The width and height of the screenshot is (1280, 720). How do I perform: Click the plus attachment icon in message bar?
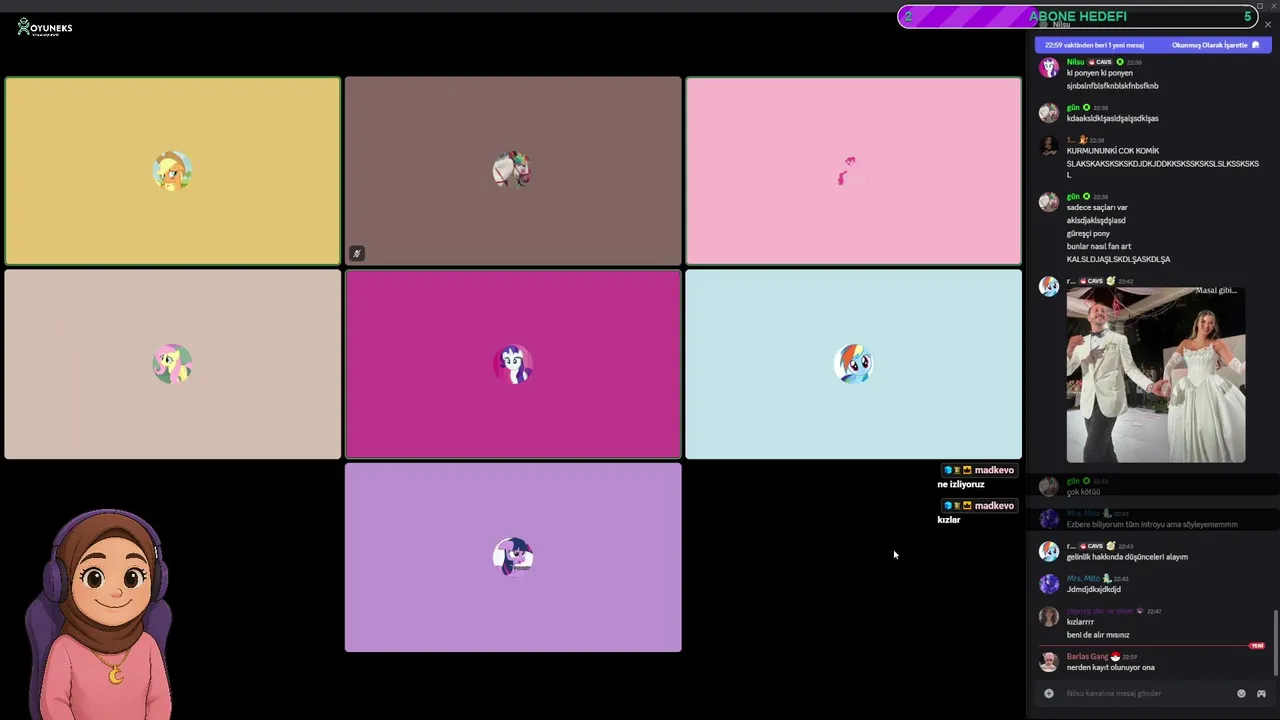(x=1048, y=693)
